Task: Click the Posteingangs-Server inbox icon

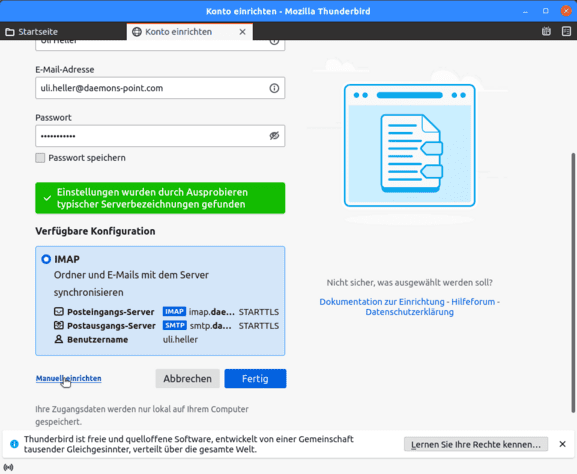Action: pos(59,312)
